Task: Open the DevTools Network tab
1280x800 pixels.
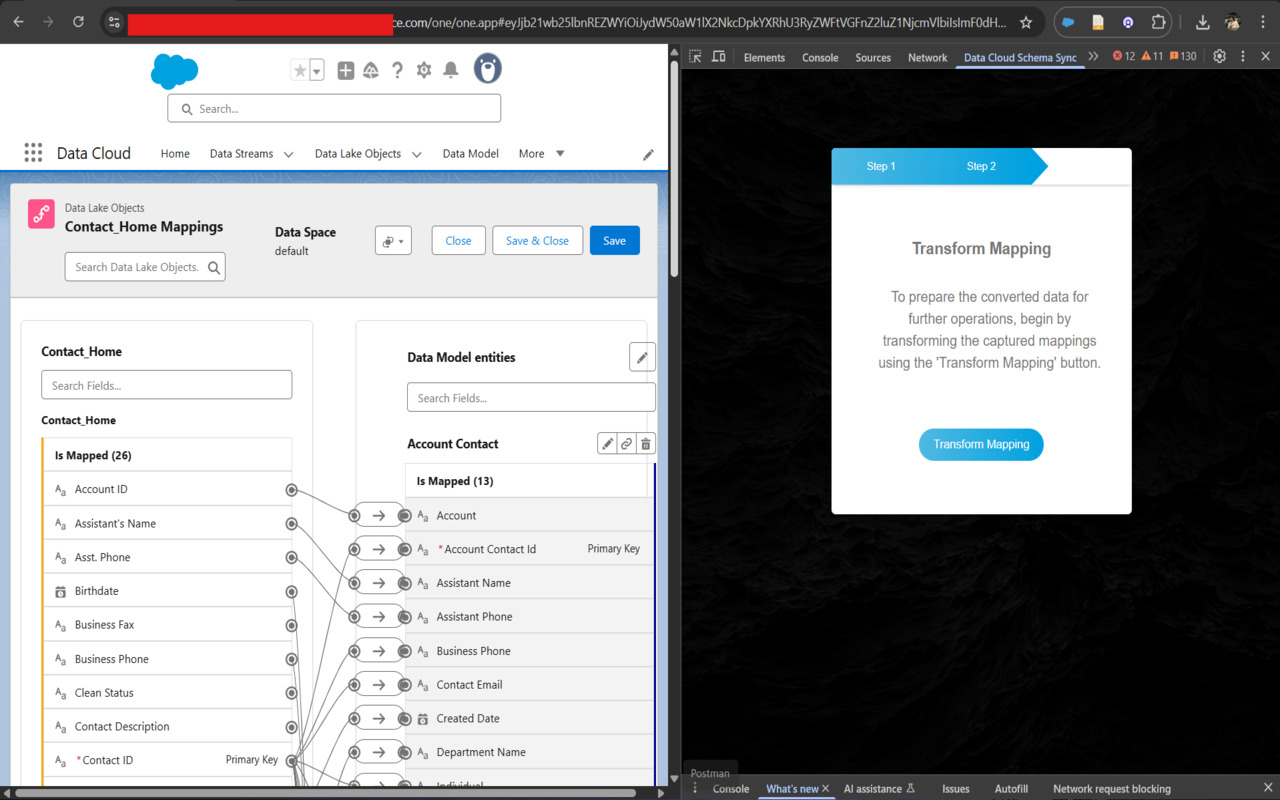Action: [x=927, y=58]
